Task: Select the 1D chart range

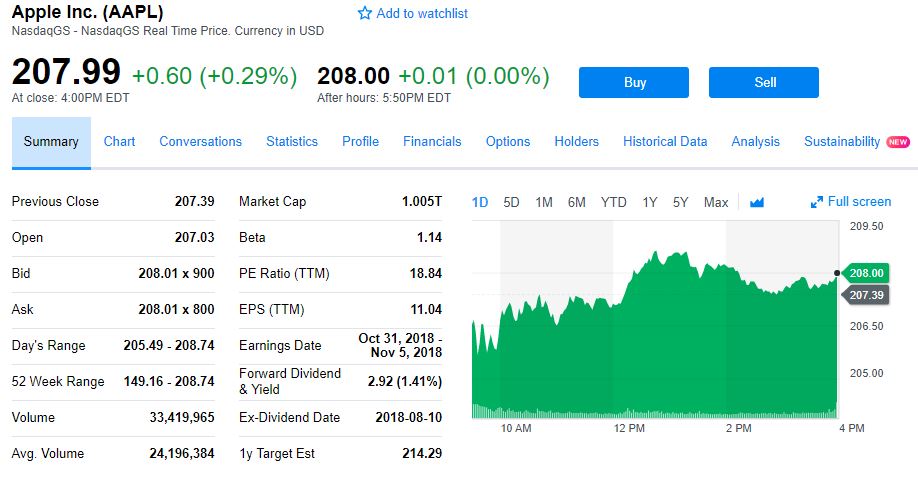Action: pos(480,202)
